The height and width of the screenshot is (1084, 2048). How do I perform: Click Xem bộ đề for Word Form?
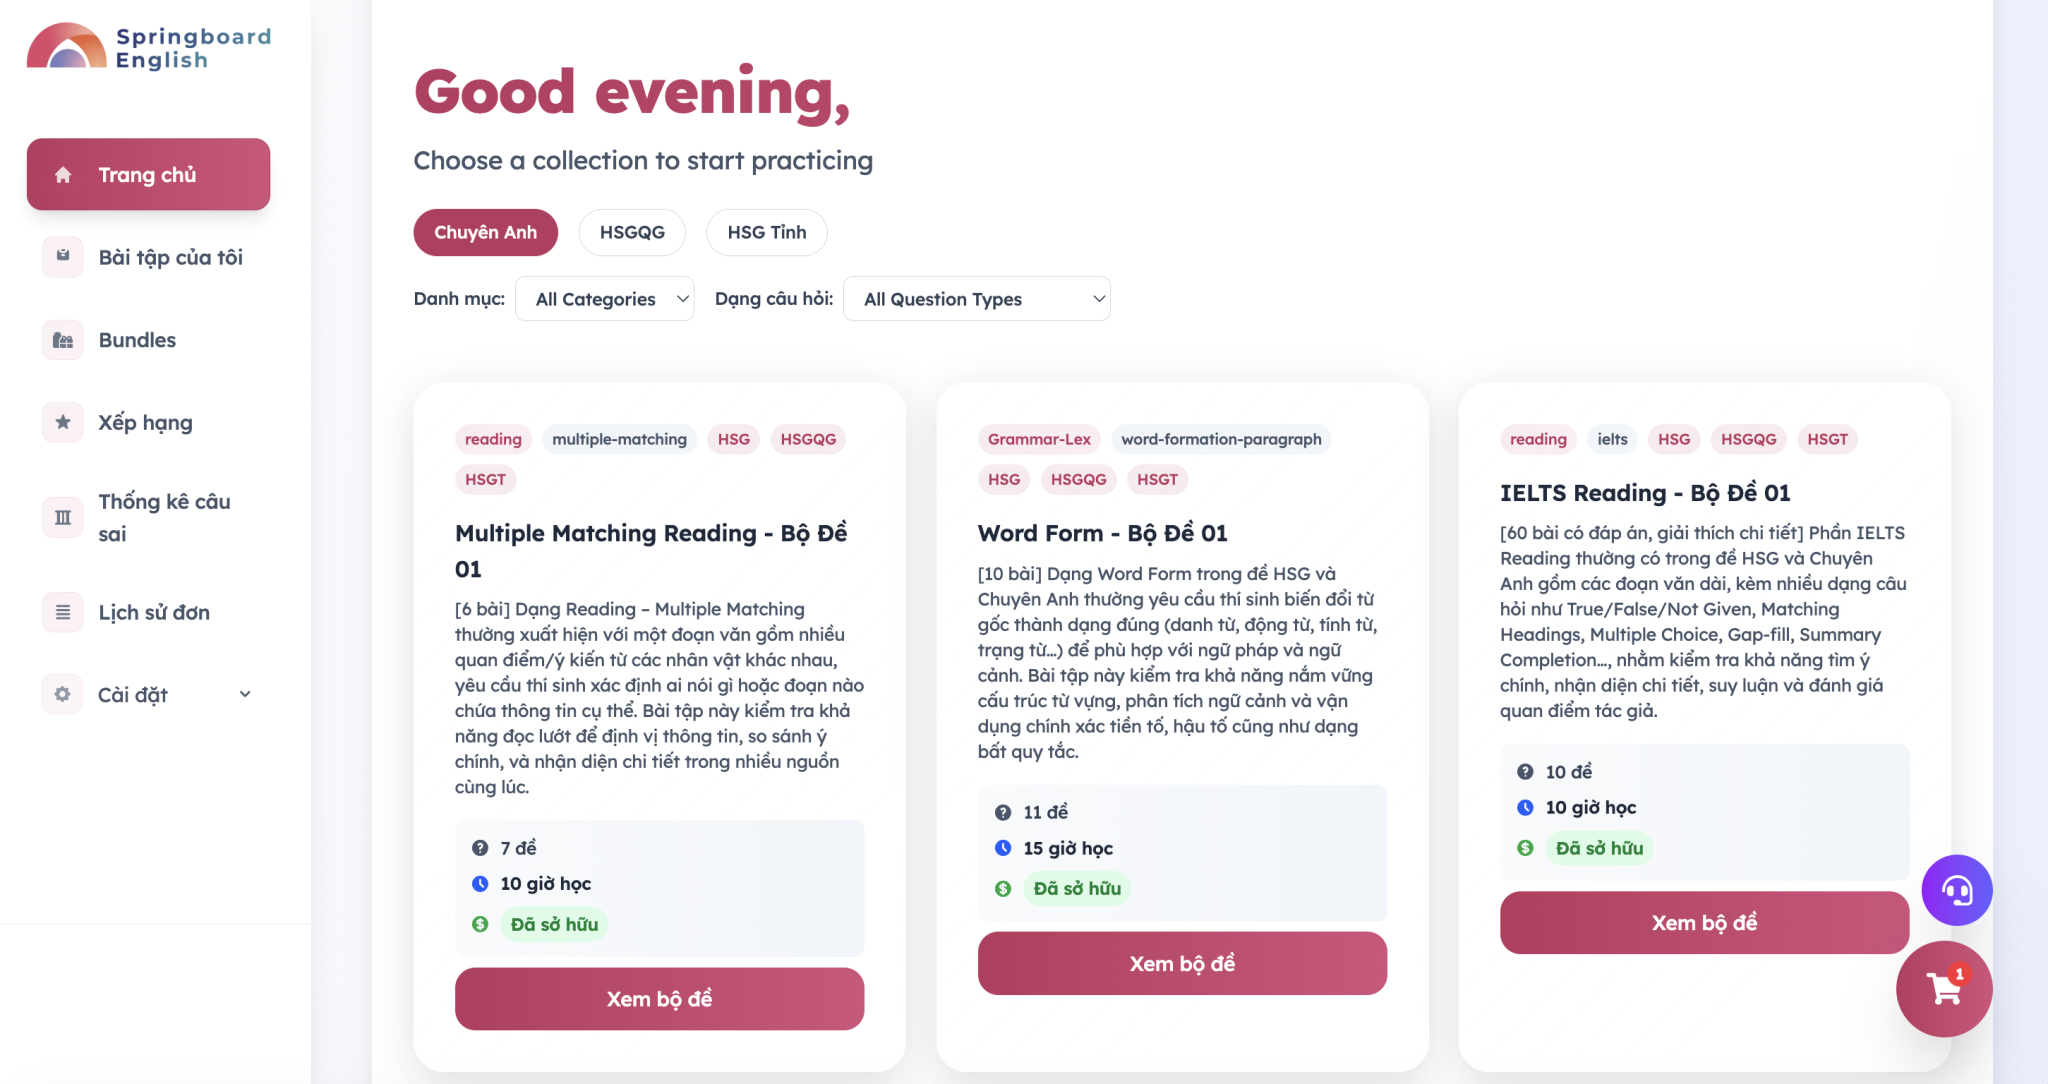(x=1182, y=963)
